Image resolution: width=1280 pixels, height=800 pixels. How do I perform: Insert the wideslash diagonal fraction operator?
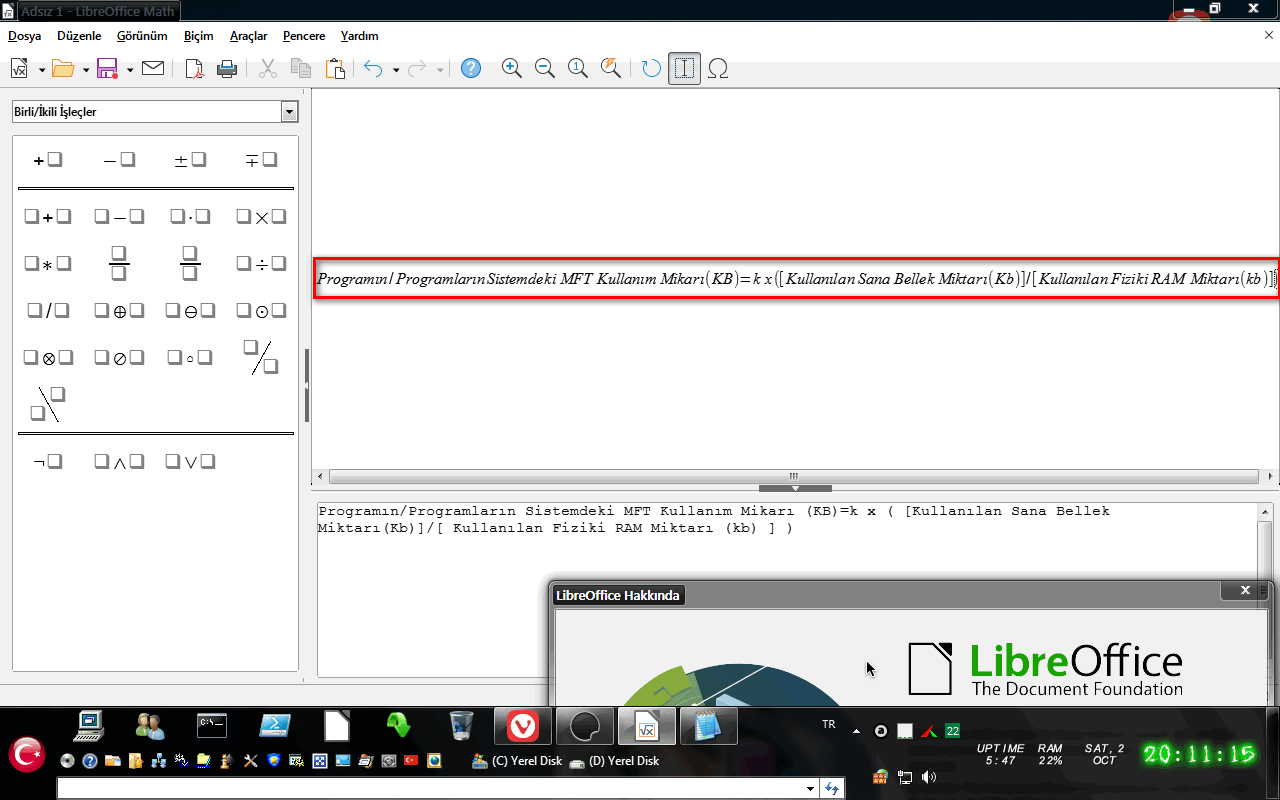[x=261, y=357]
